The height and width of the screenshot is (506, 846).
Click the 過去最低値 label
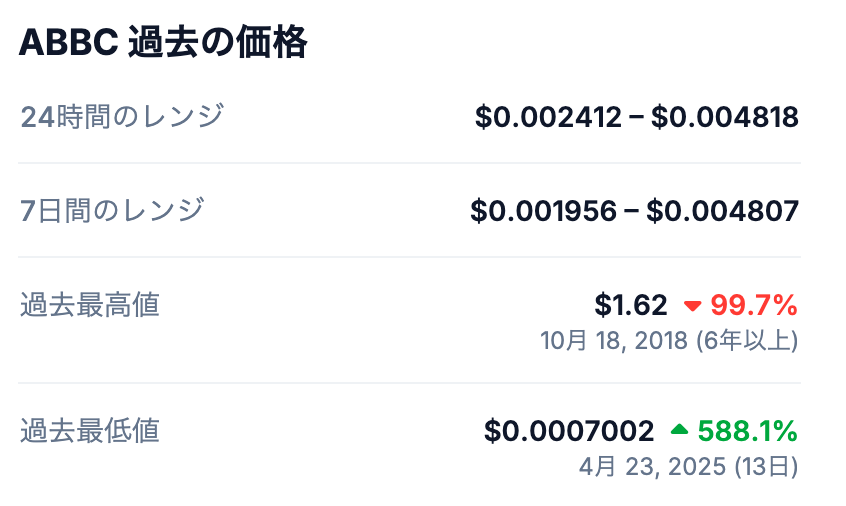coord(90,430)
